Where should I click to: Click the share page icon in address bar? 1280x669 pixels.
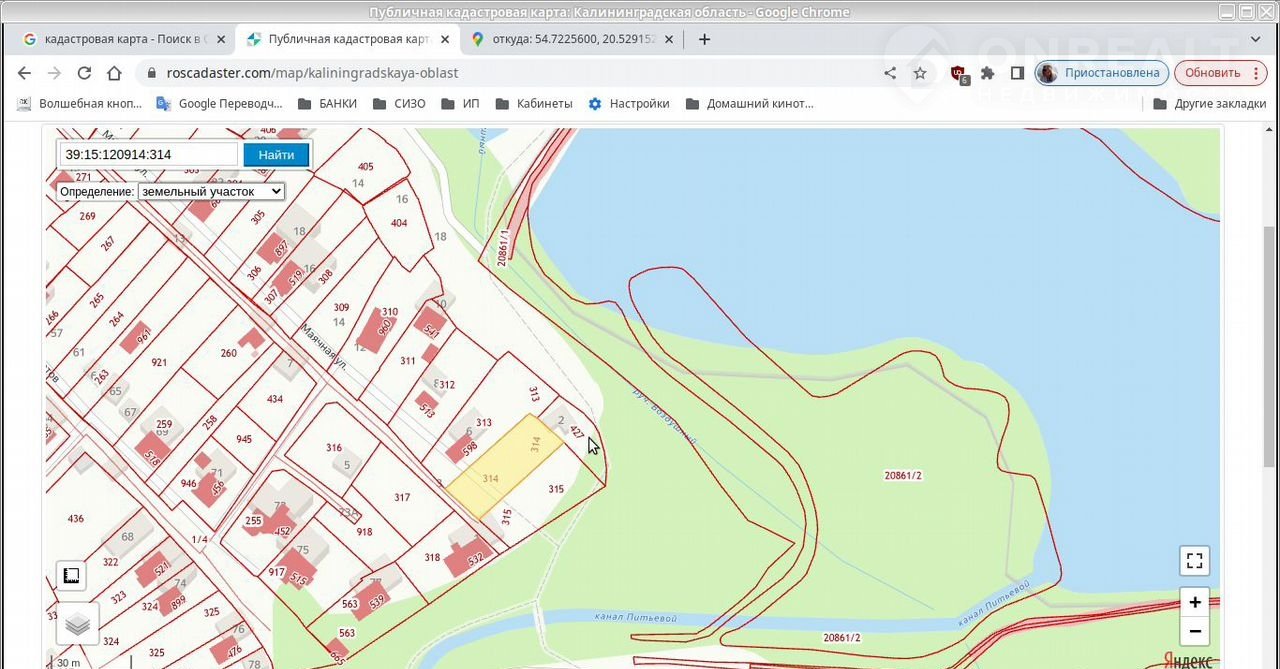pos(890,73)
